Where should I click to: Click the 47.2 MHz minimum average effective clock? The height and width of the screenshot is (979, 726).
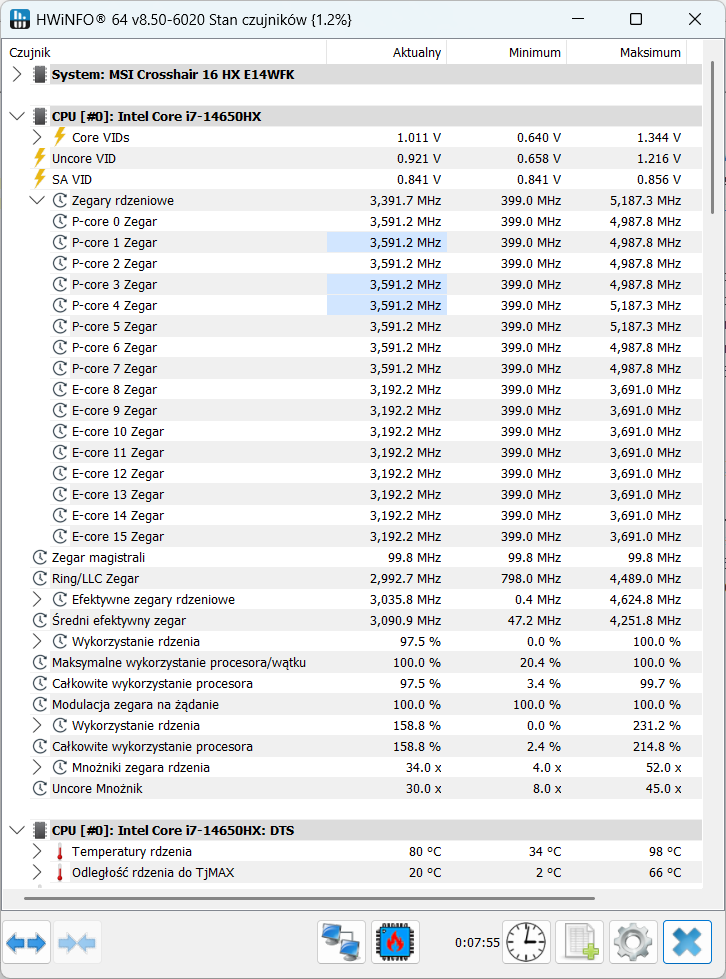pos(534,621)
